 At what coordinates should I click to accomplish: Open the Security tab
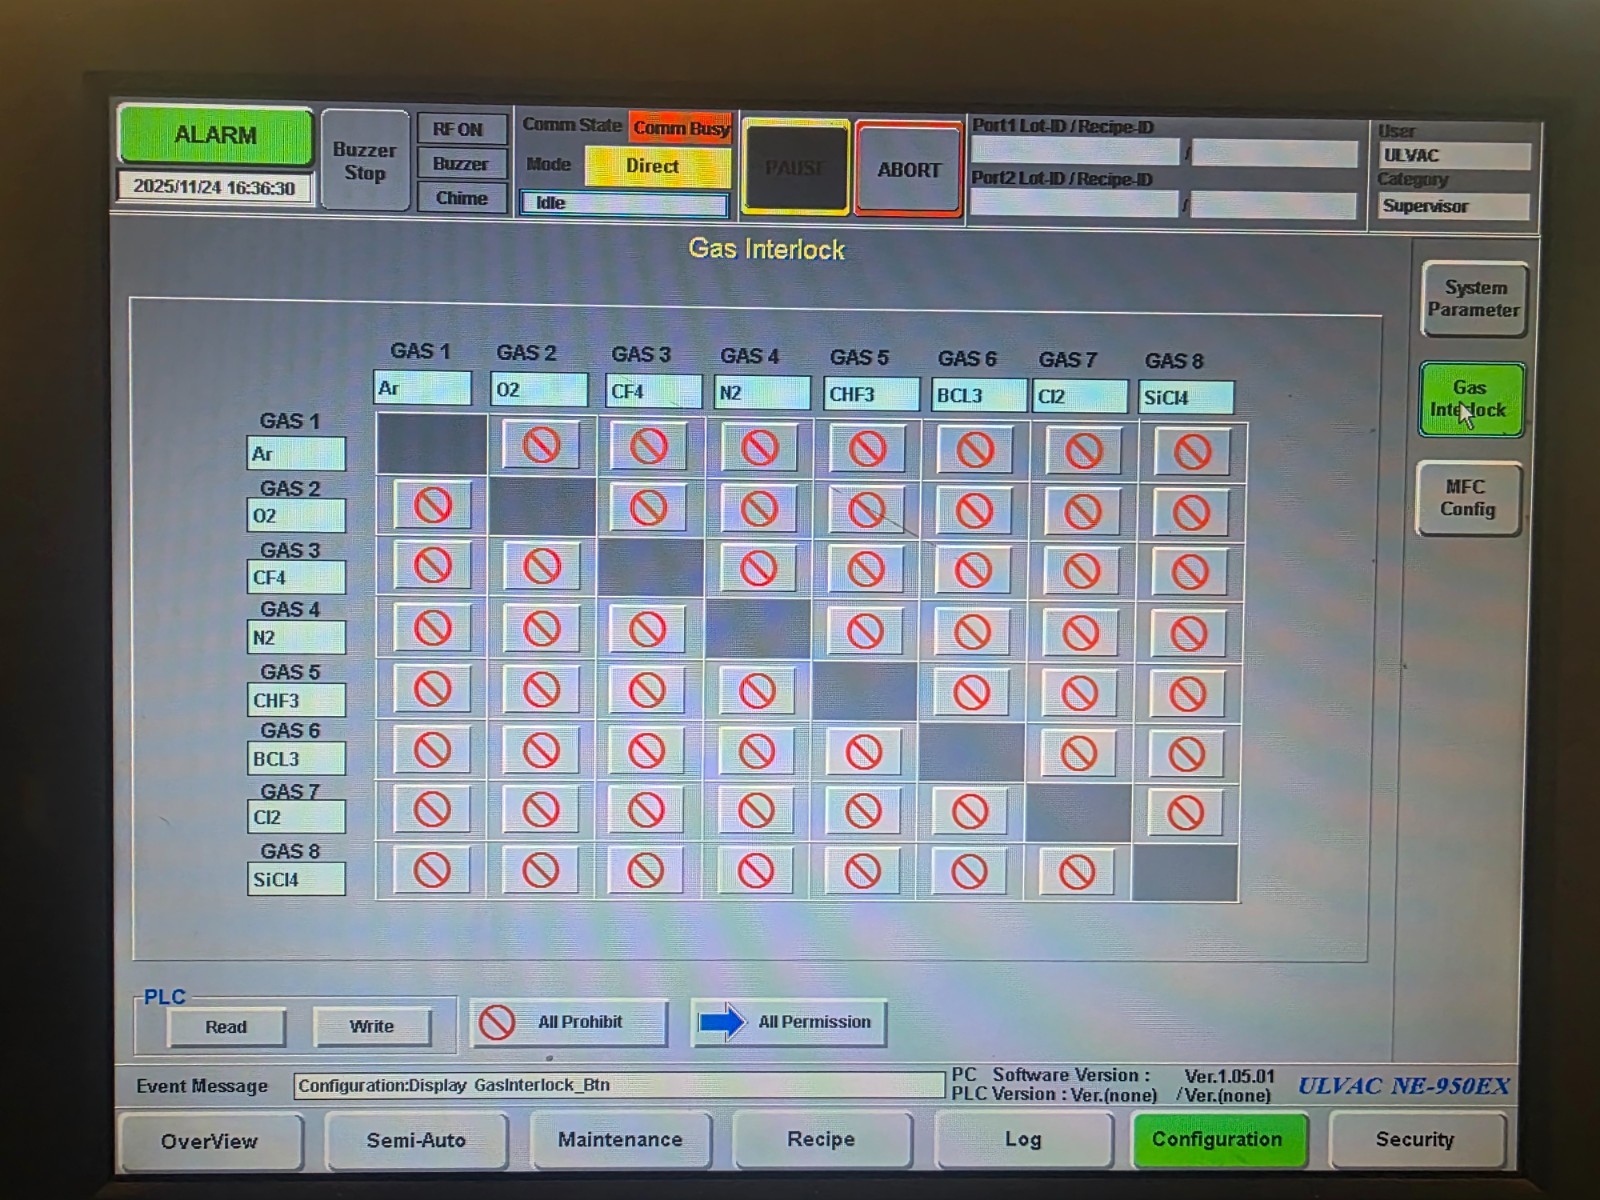1416,1139
